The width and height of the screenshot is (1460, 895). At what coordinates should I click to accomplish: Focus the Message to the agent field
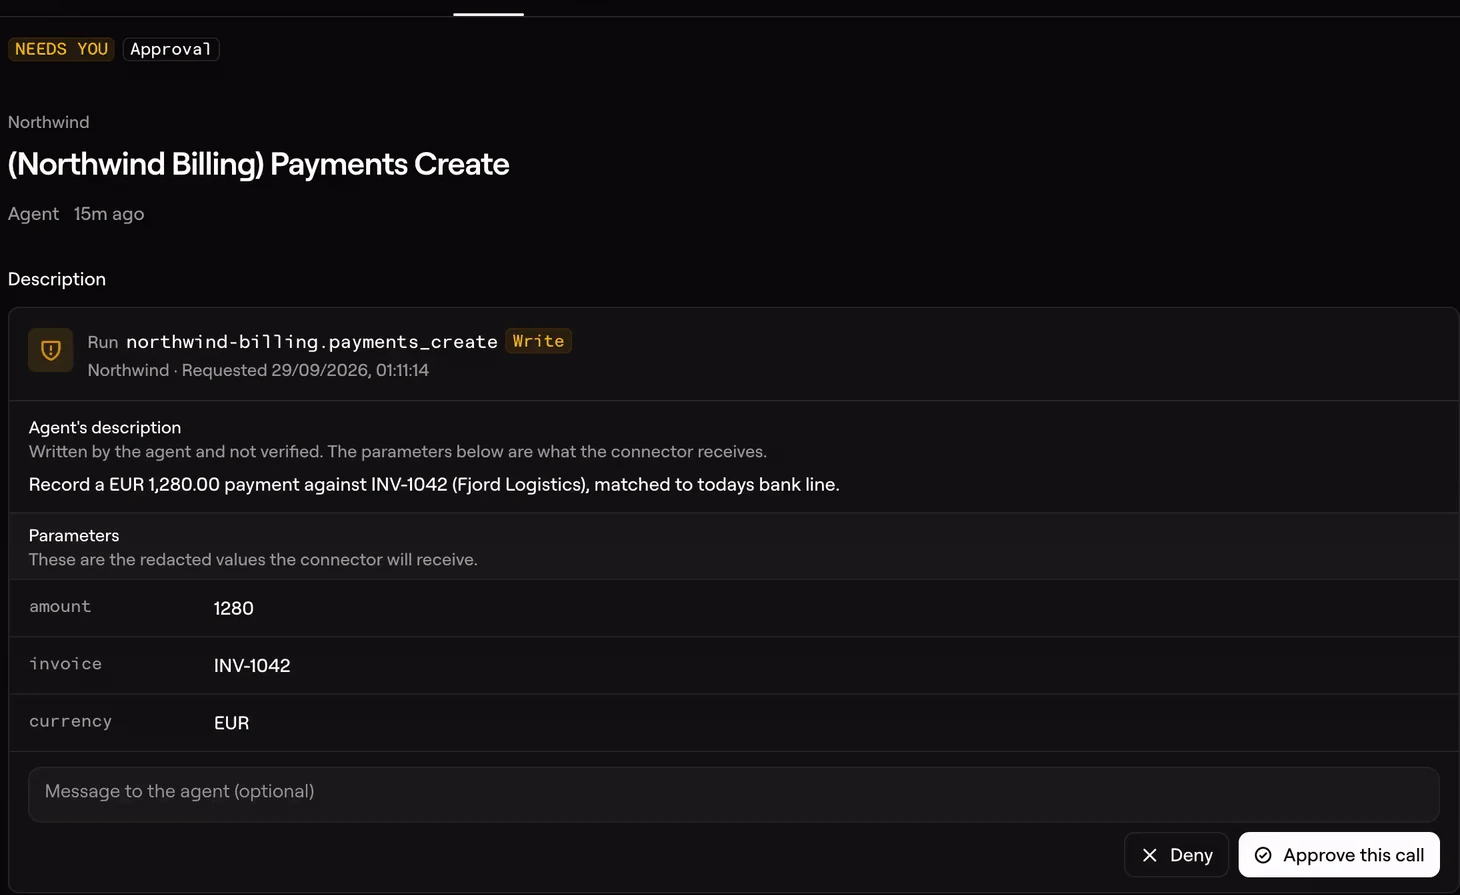(x=733, y=794)
